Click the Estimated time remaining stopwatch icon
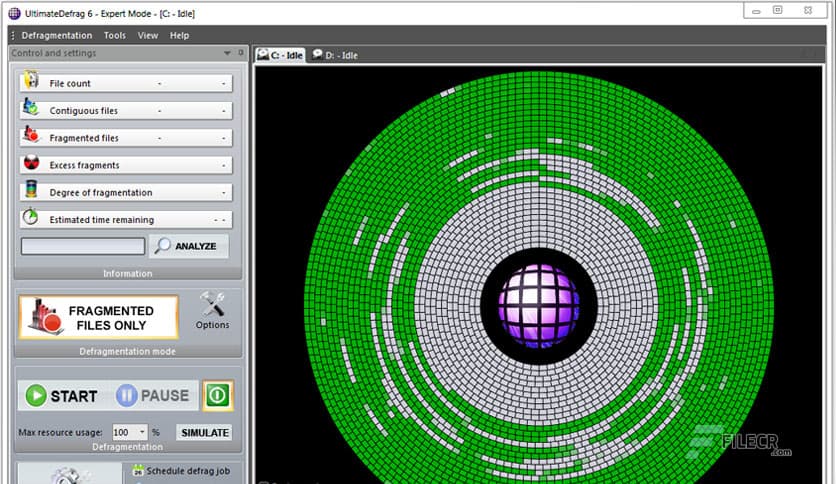 (30, 216)
